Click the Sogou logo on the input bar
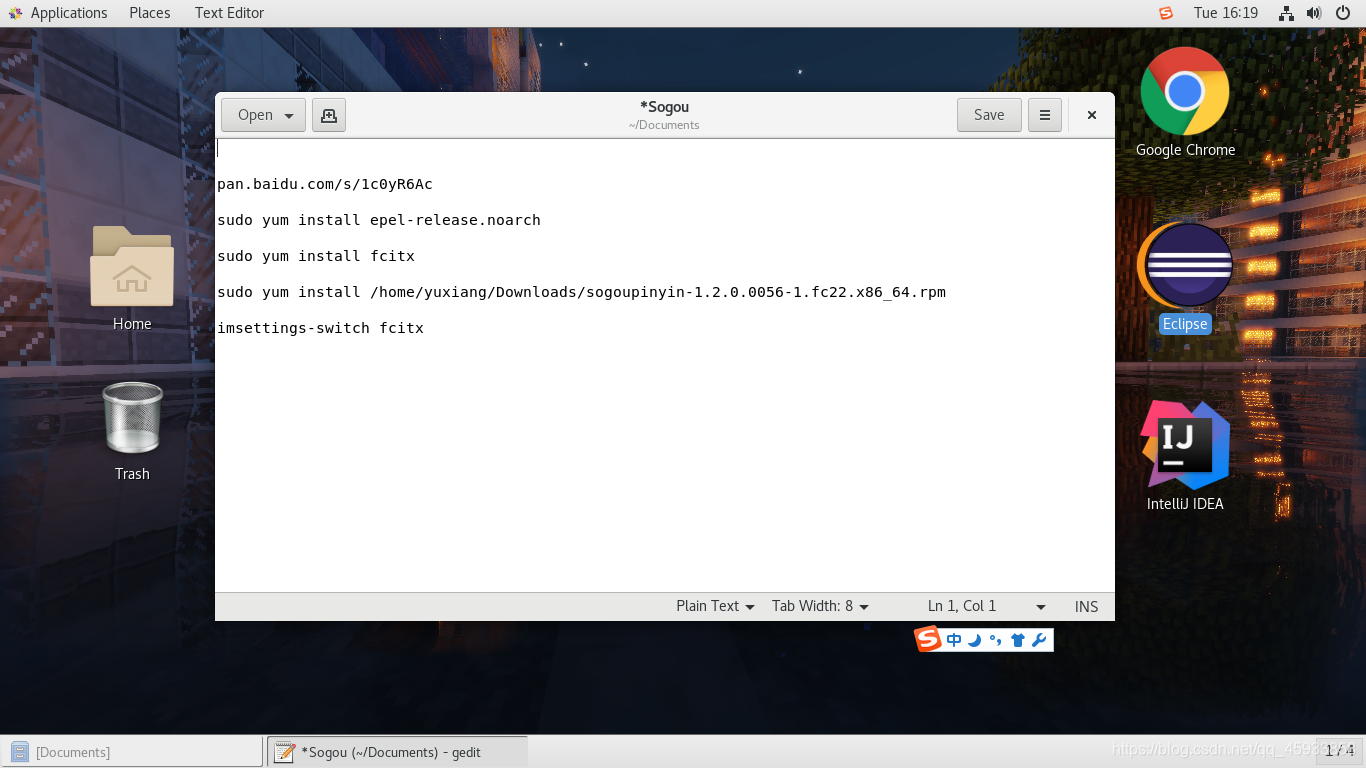The width and height of the screenshot is (1366, 768). [928, 639]
